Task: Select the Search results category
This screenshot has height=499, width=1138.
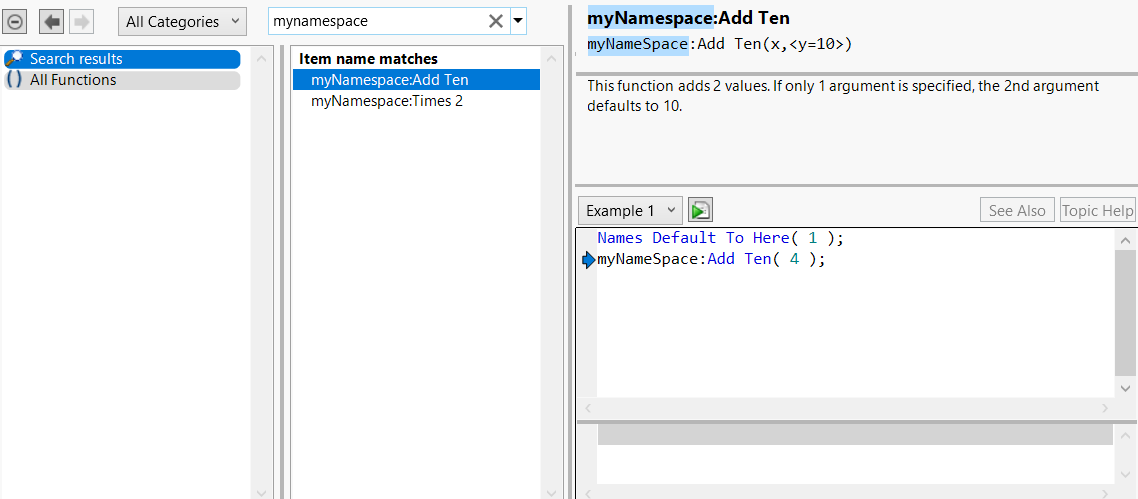Action: [76, 59]
